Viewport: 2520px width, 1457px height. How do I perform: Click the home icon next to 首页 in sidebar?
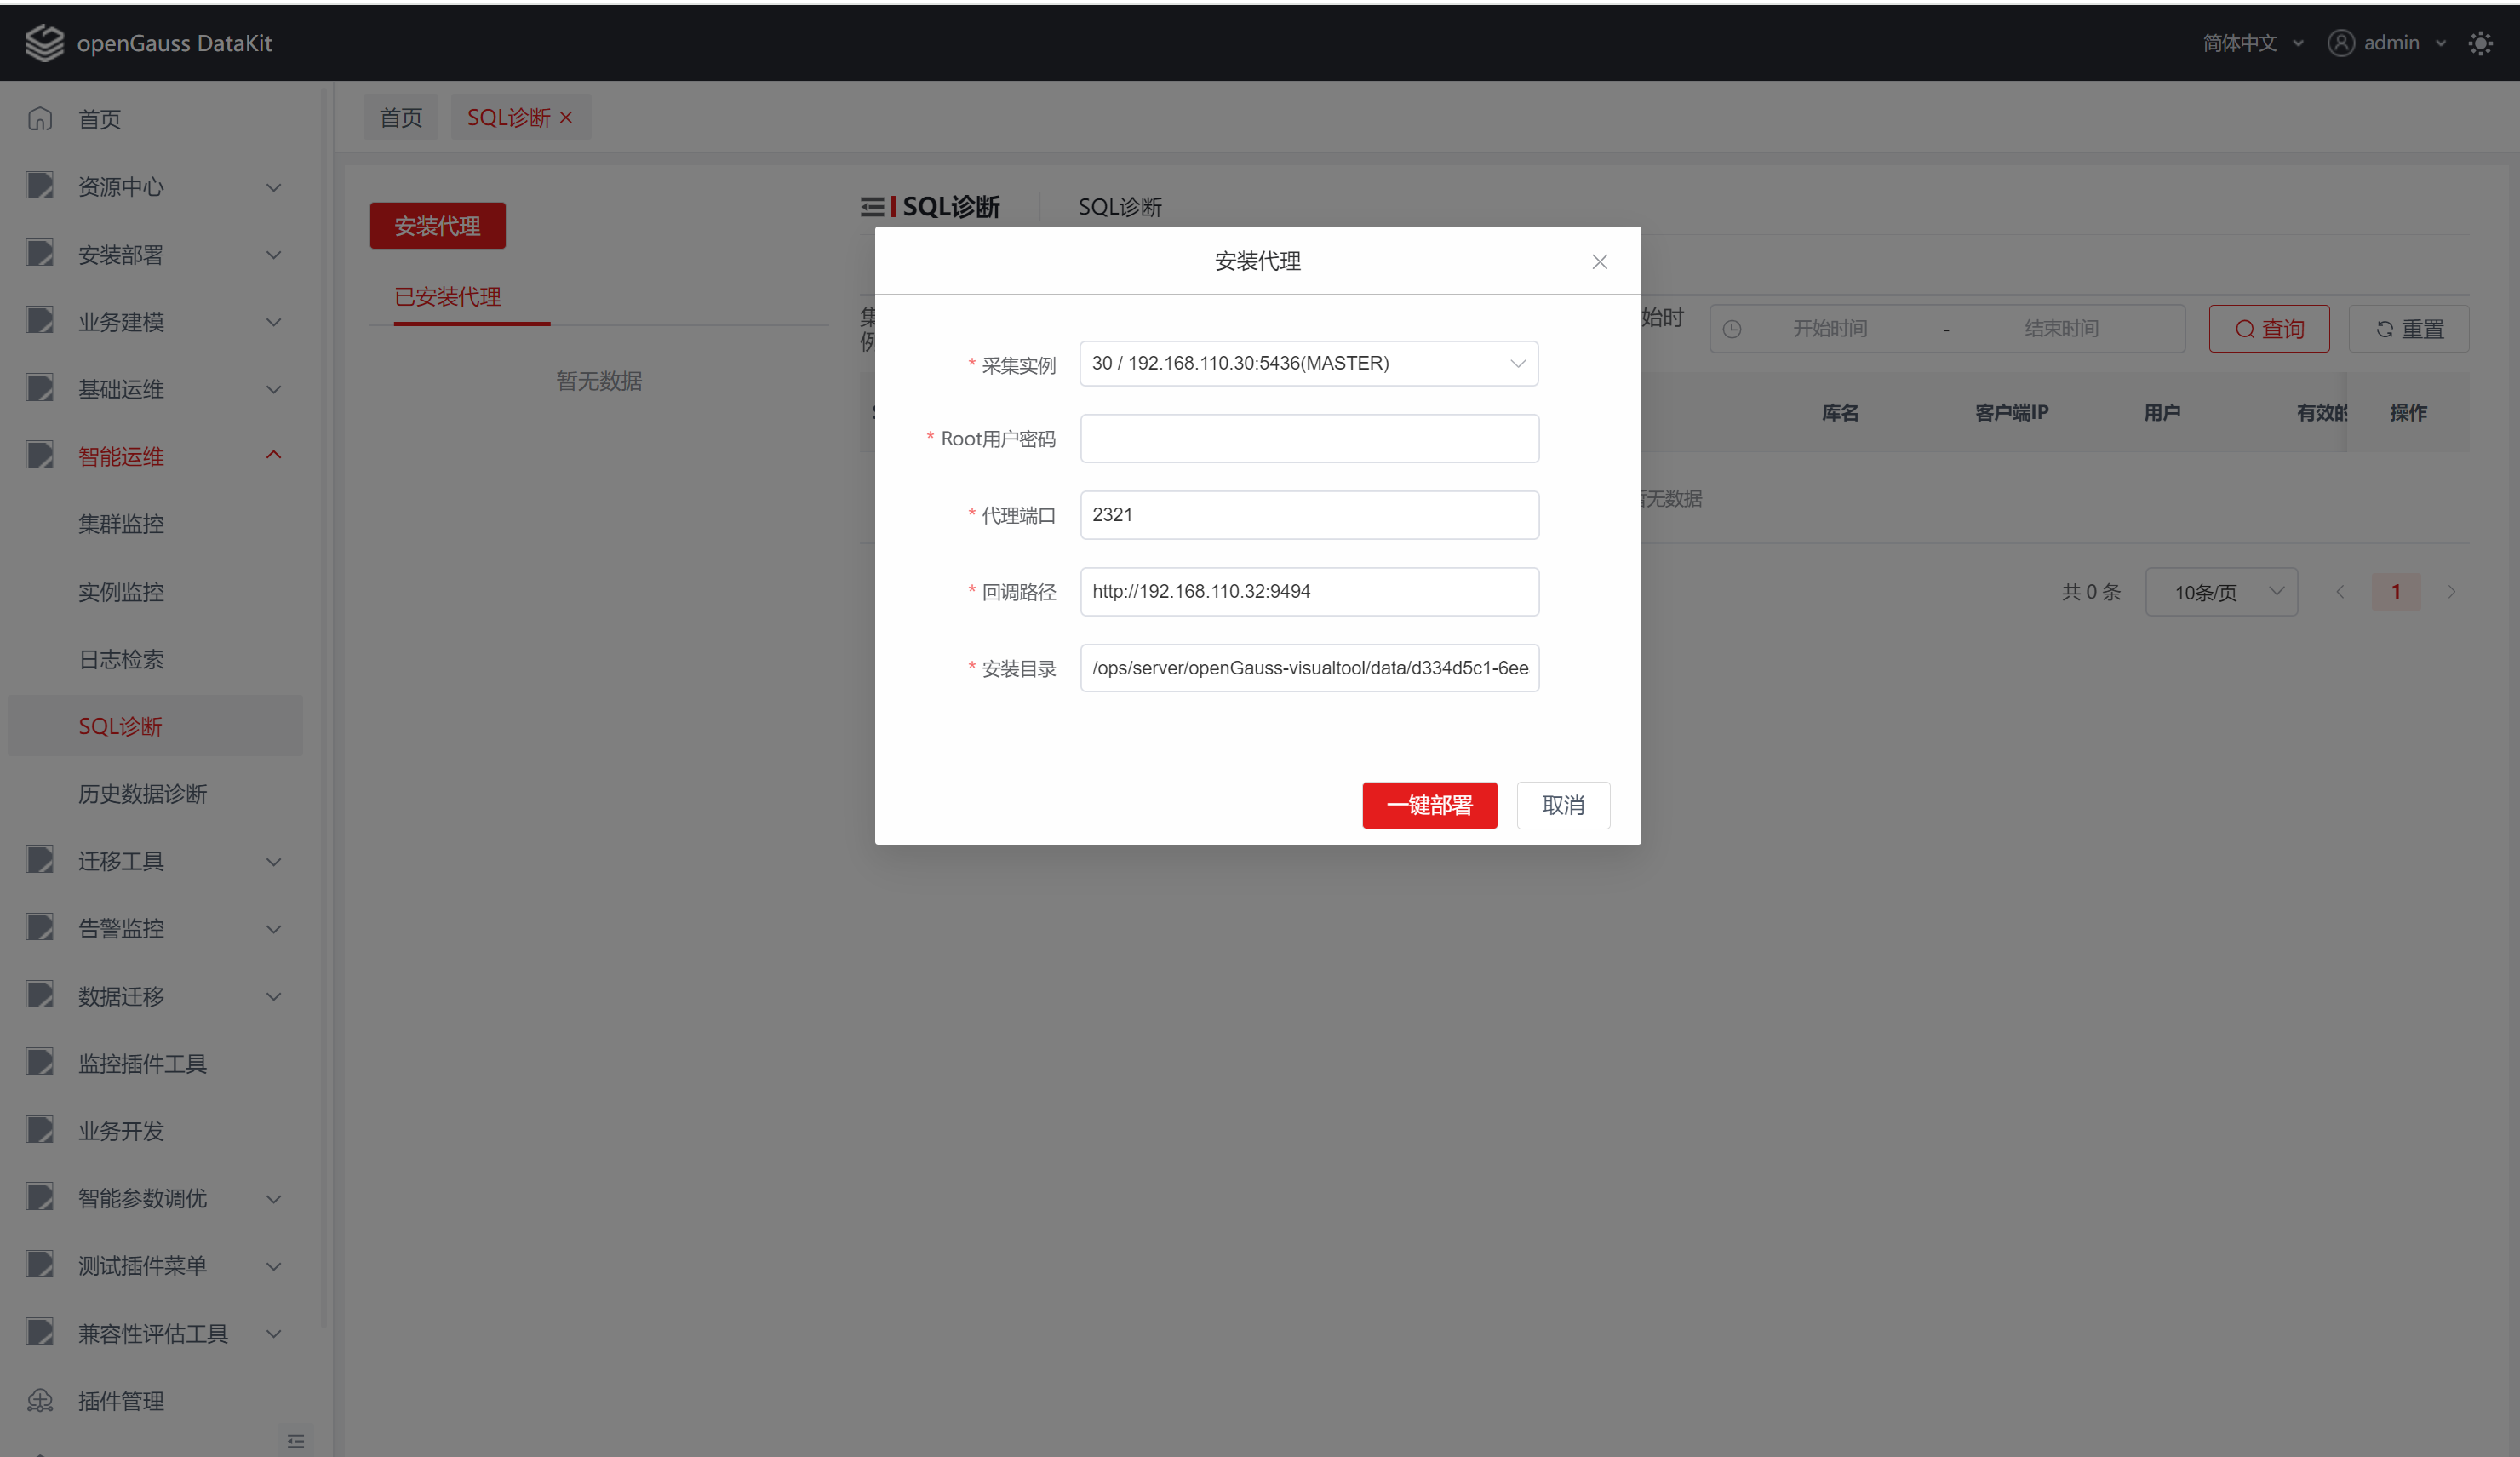click(40, 119)
